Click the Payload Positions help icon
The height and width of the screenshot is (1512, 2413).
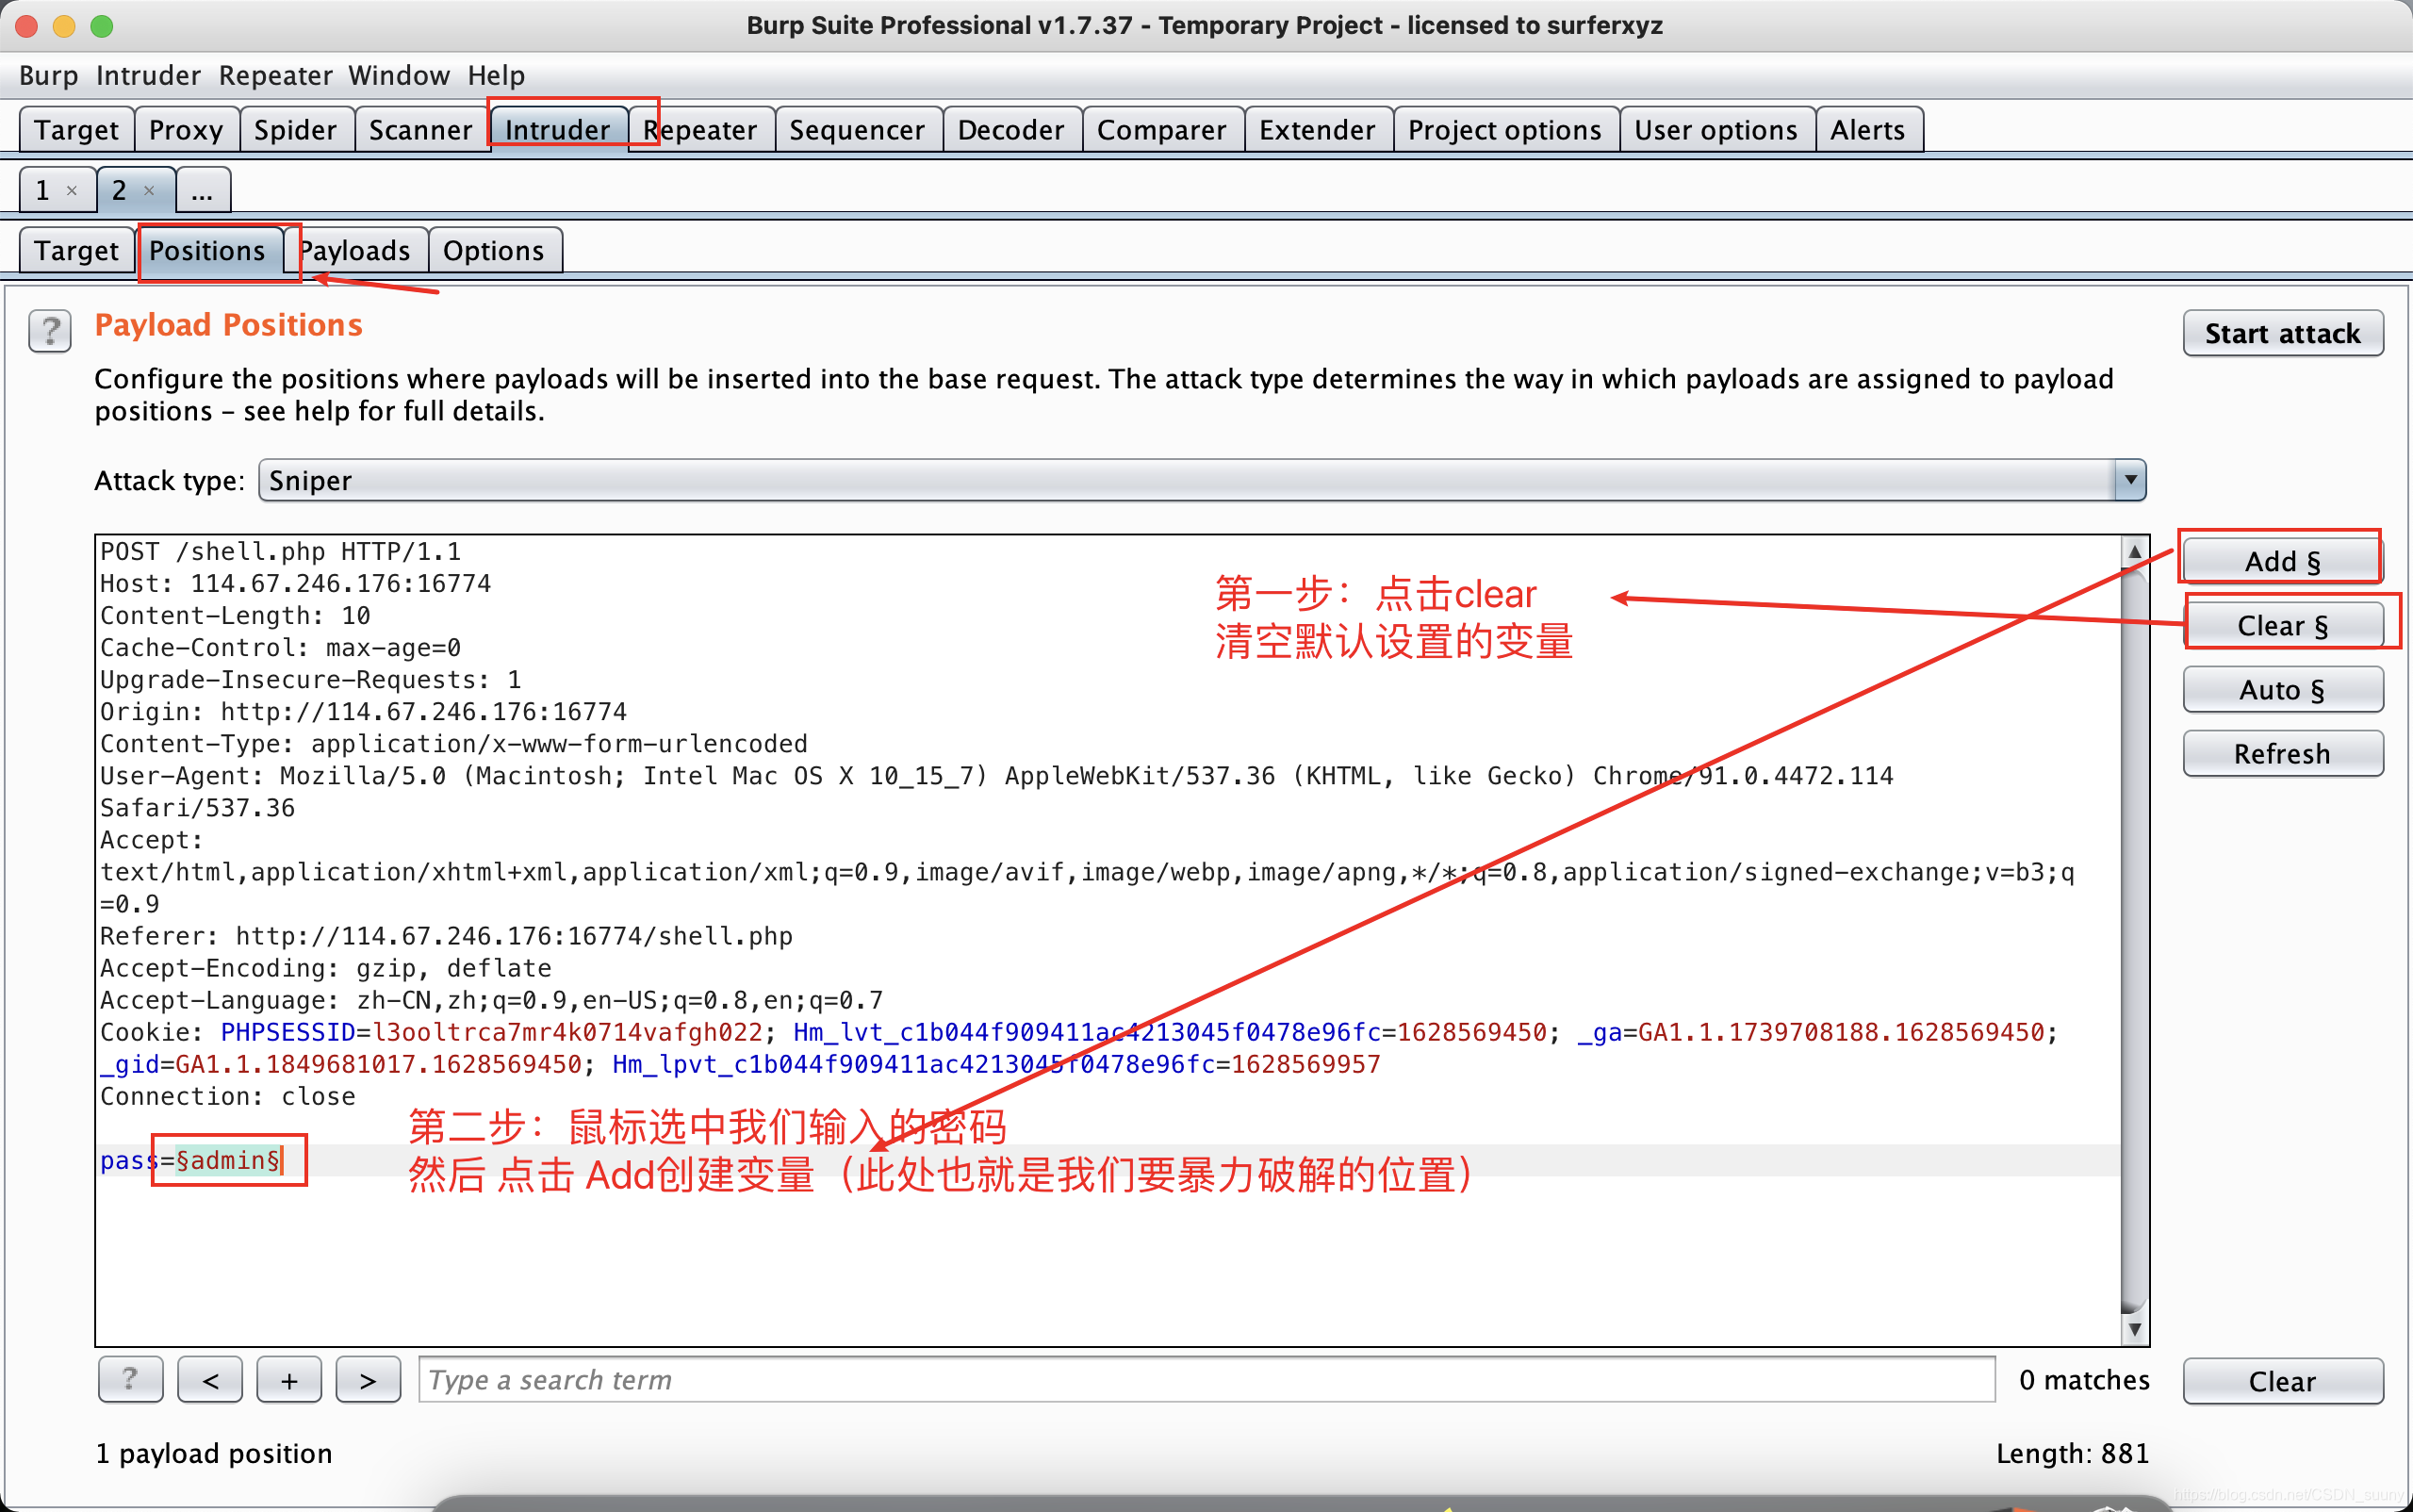(x=49, y=331)
